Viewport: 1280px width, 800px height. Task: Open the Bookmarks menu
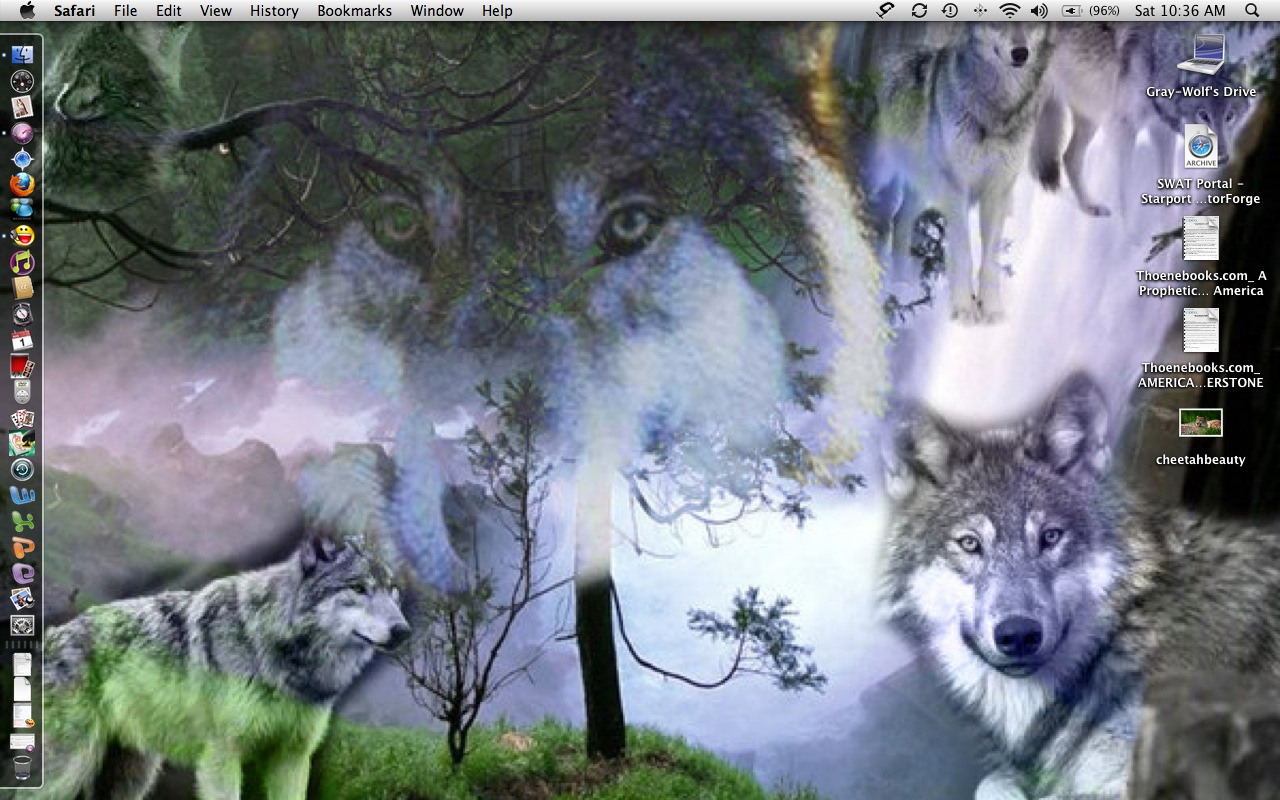355,10
